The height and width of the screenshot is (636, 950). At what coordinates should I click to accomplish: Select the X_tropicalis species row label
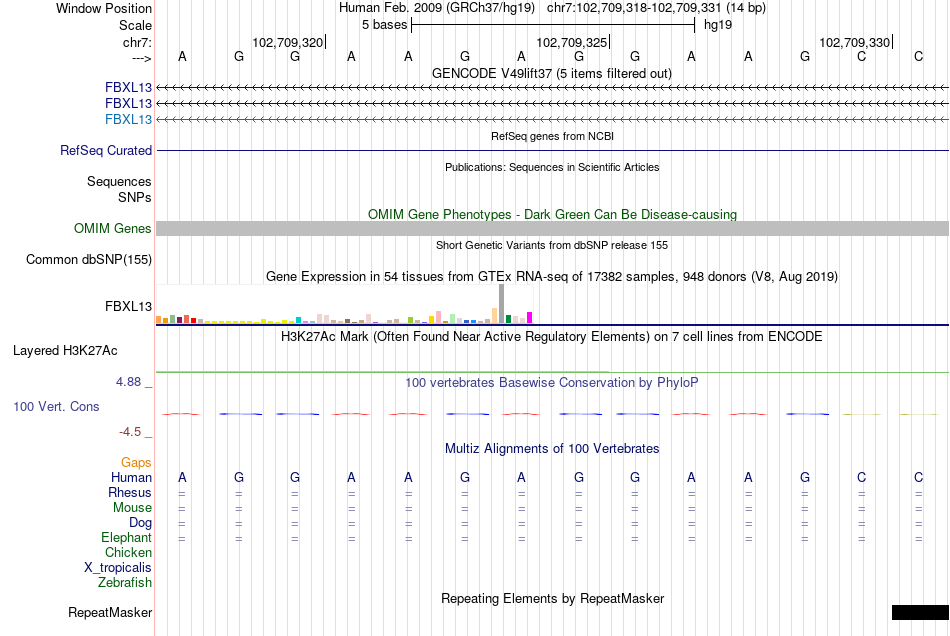coord(118,568)
